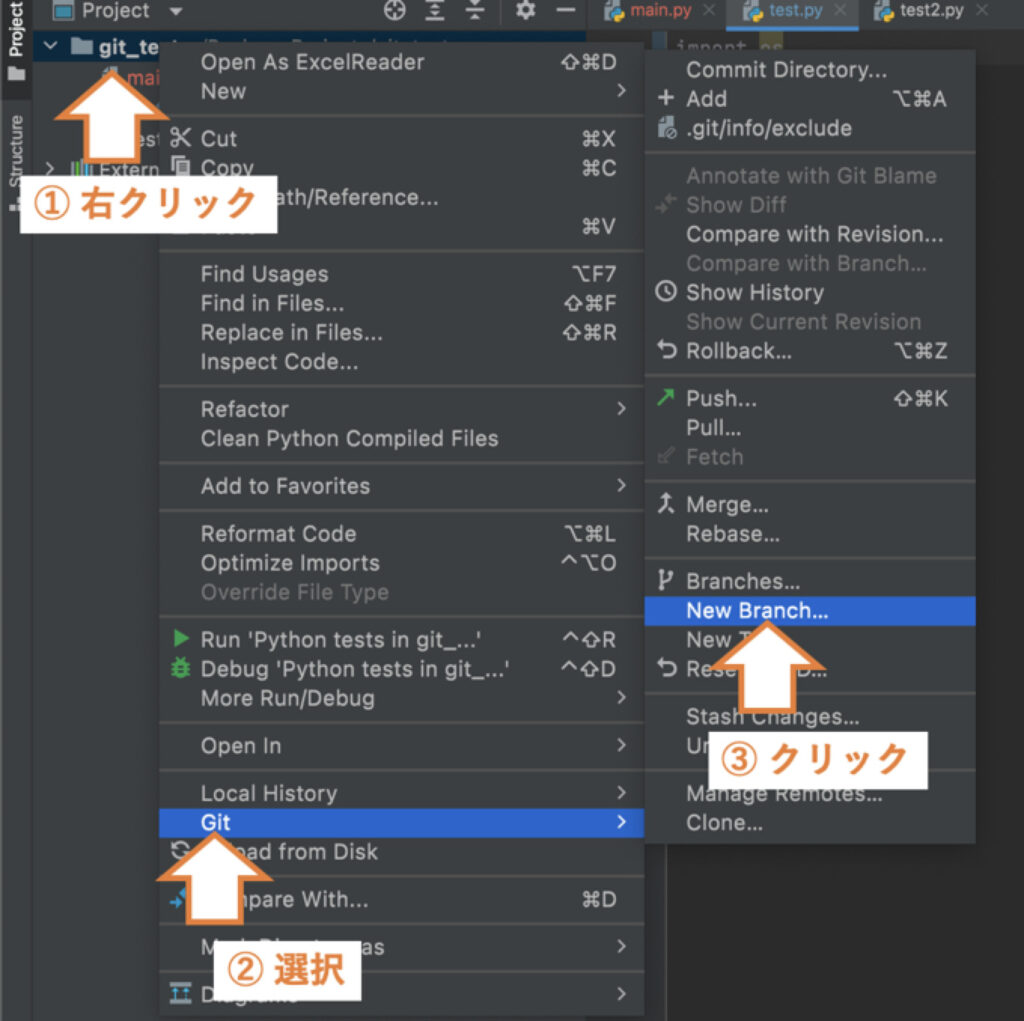Hide the Project panel with minus icon

[x=566, y=11]
